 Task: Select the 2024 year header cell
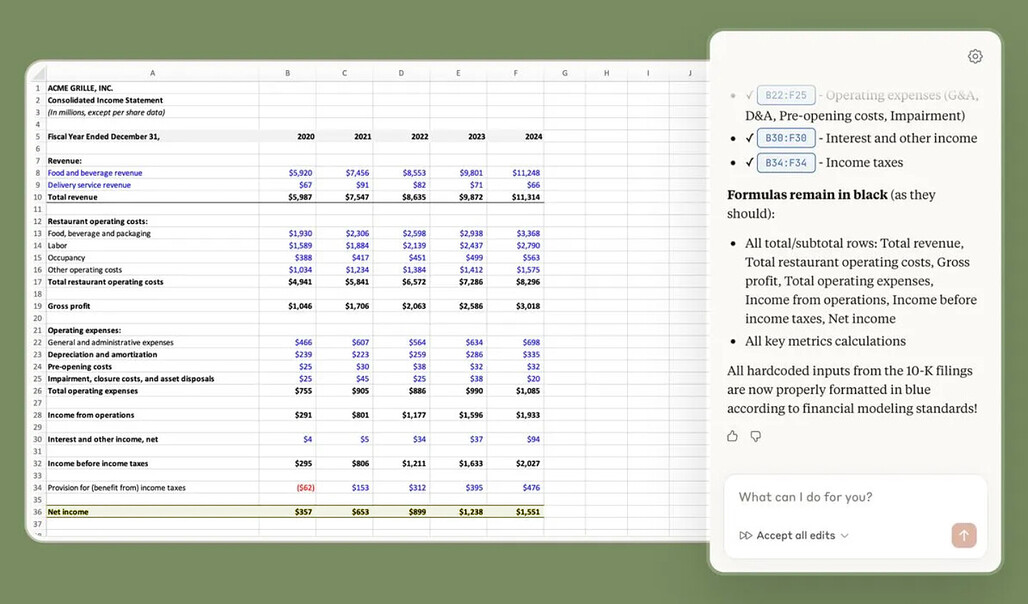[x=534, y=137]
